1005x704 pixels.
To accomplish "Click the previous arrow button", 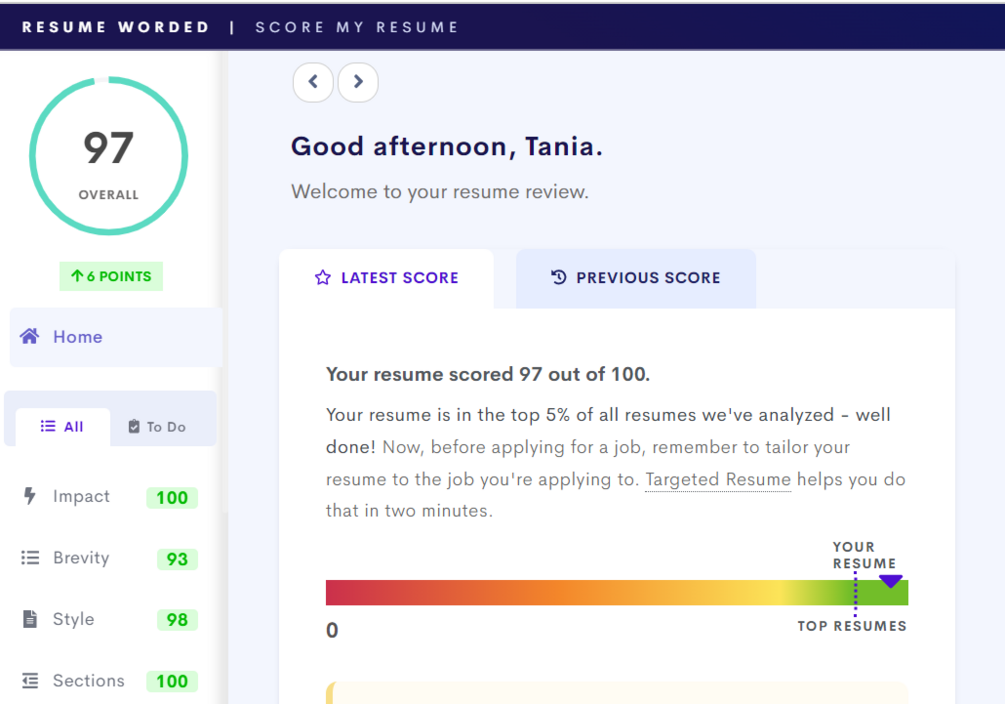I will [x=313, y=82].
